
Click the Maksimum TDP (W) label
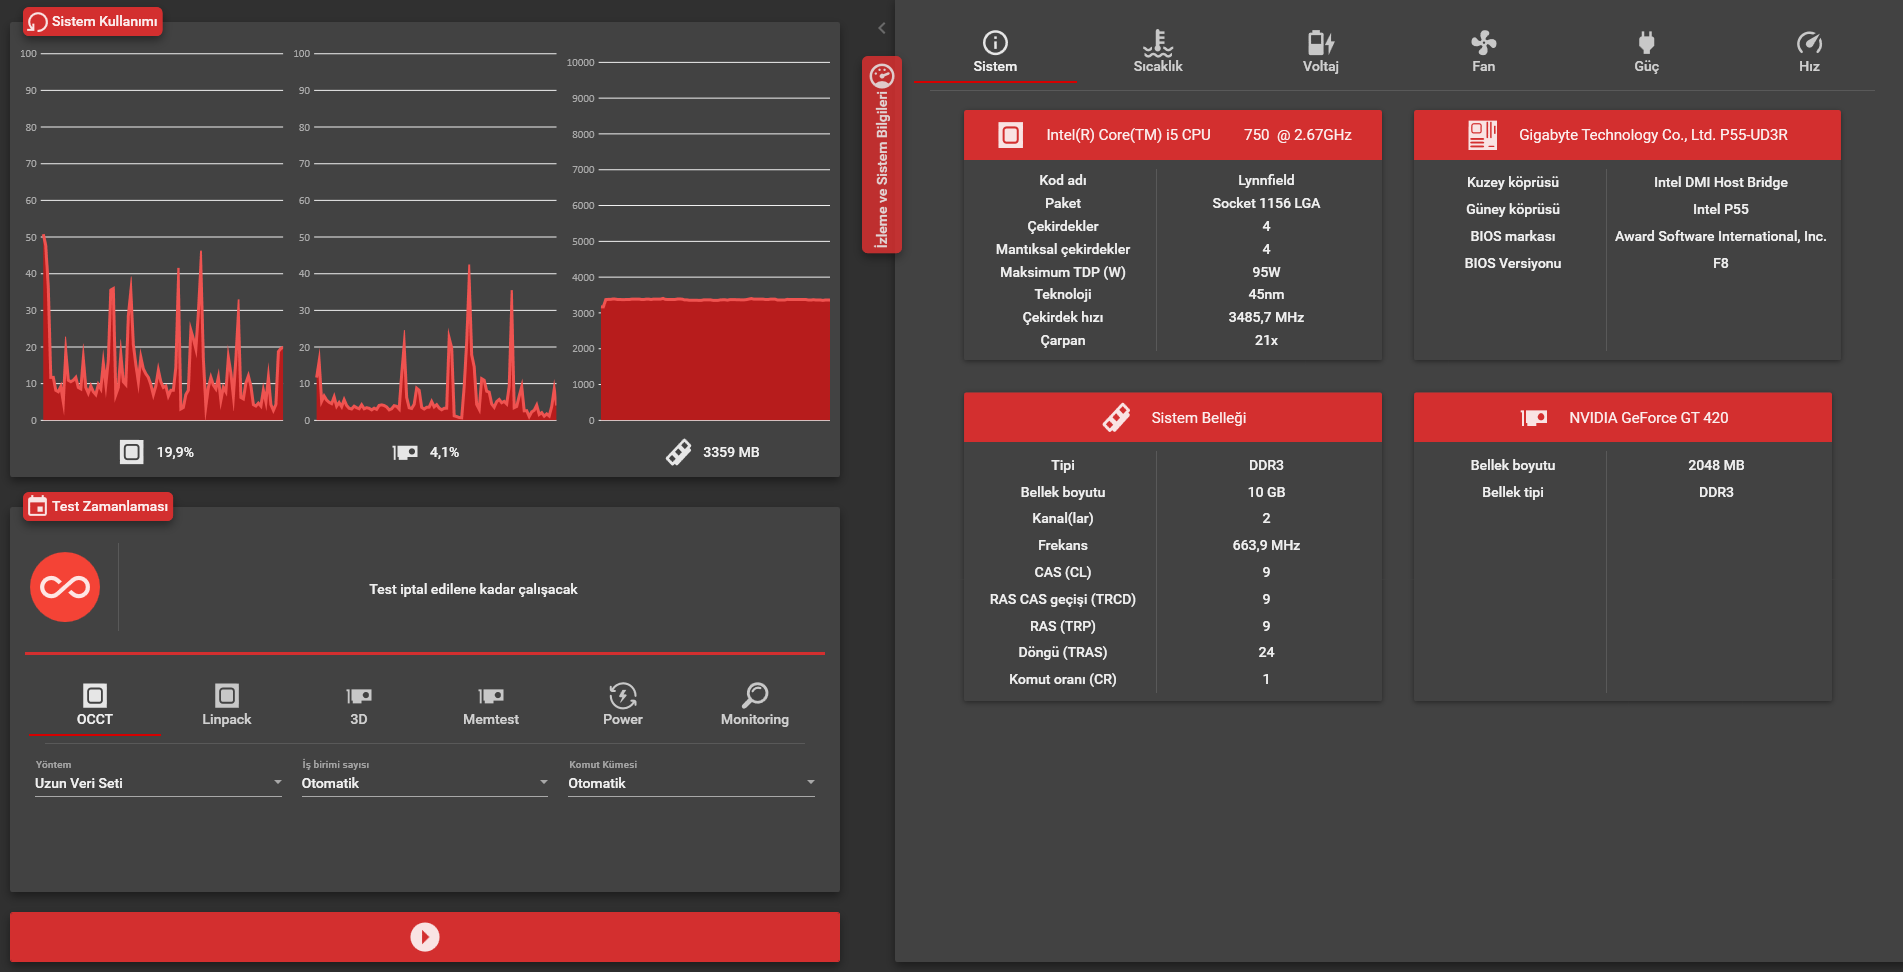1063,272
